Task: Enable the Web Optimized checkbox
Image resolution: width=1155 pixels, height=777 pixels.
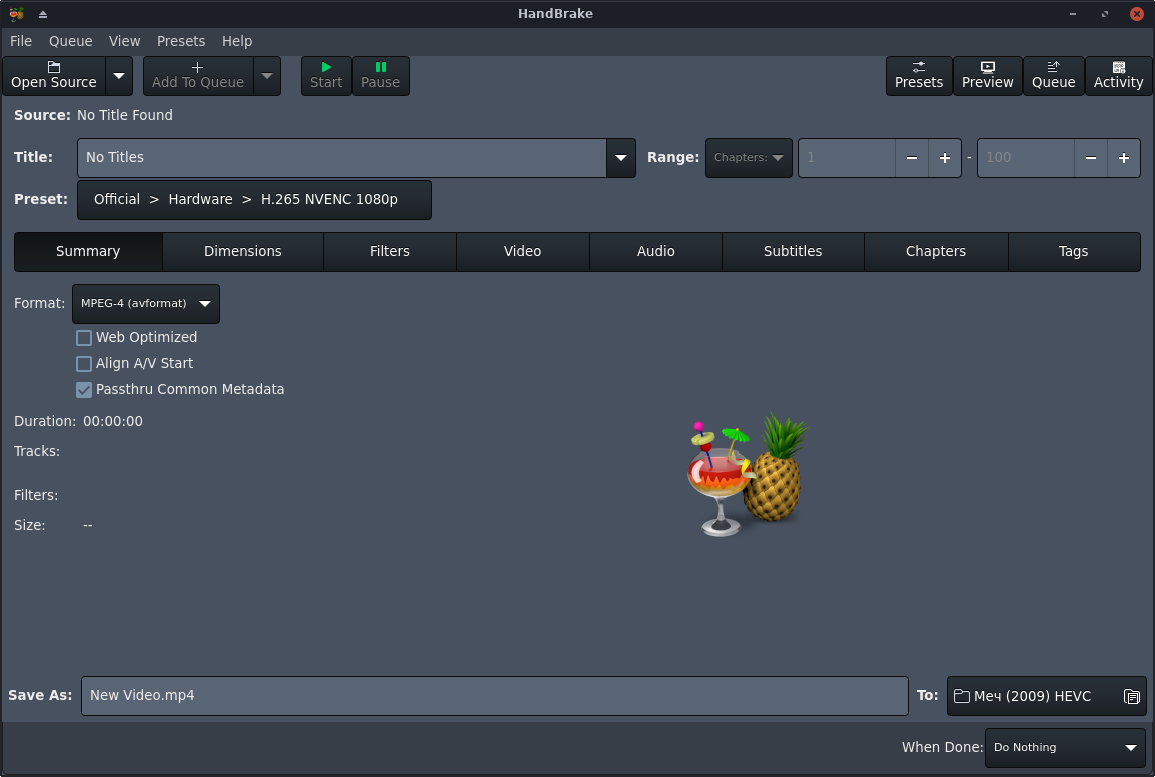Action: (x=84, y=338)
